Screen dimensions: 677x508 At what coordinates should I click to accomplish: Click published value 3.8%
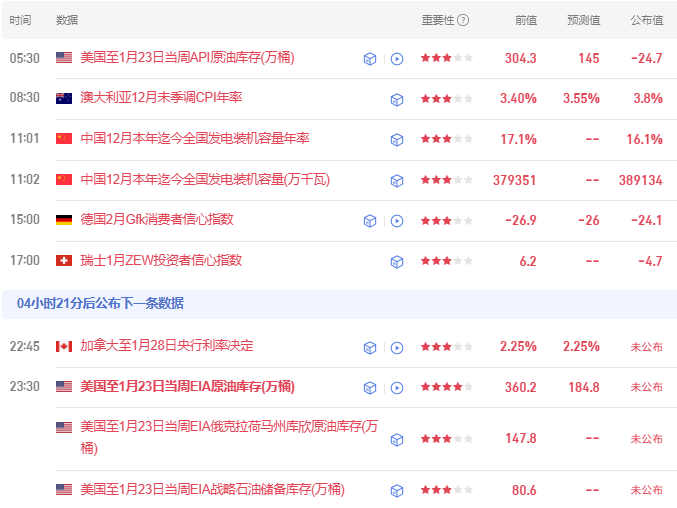(648, 98)
